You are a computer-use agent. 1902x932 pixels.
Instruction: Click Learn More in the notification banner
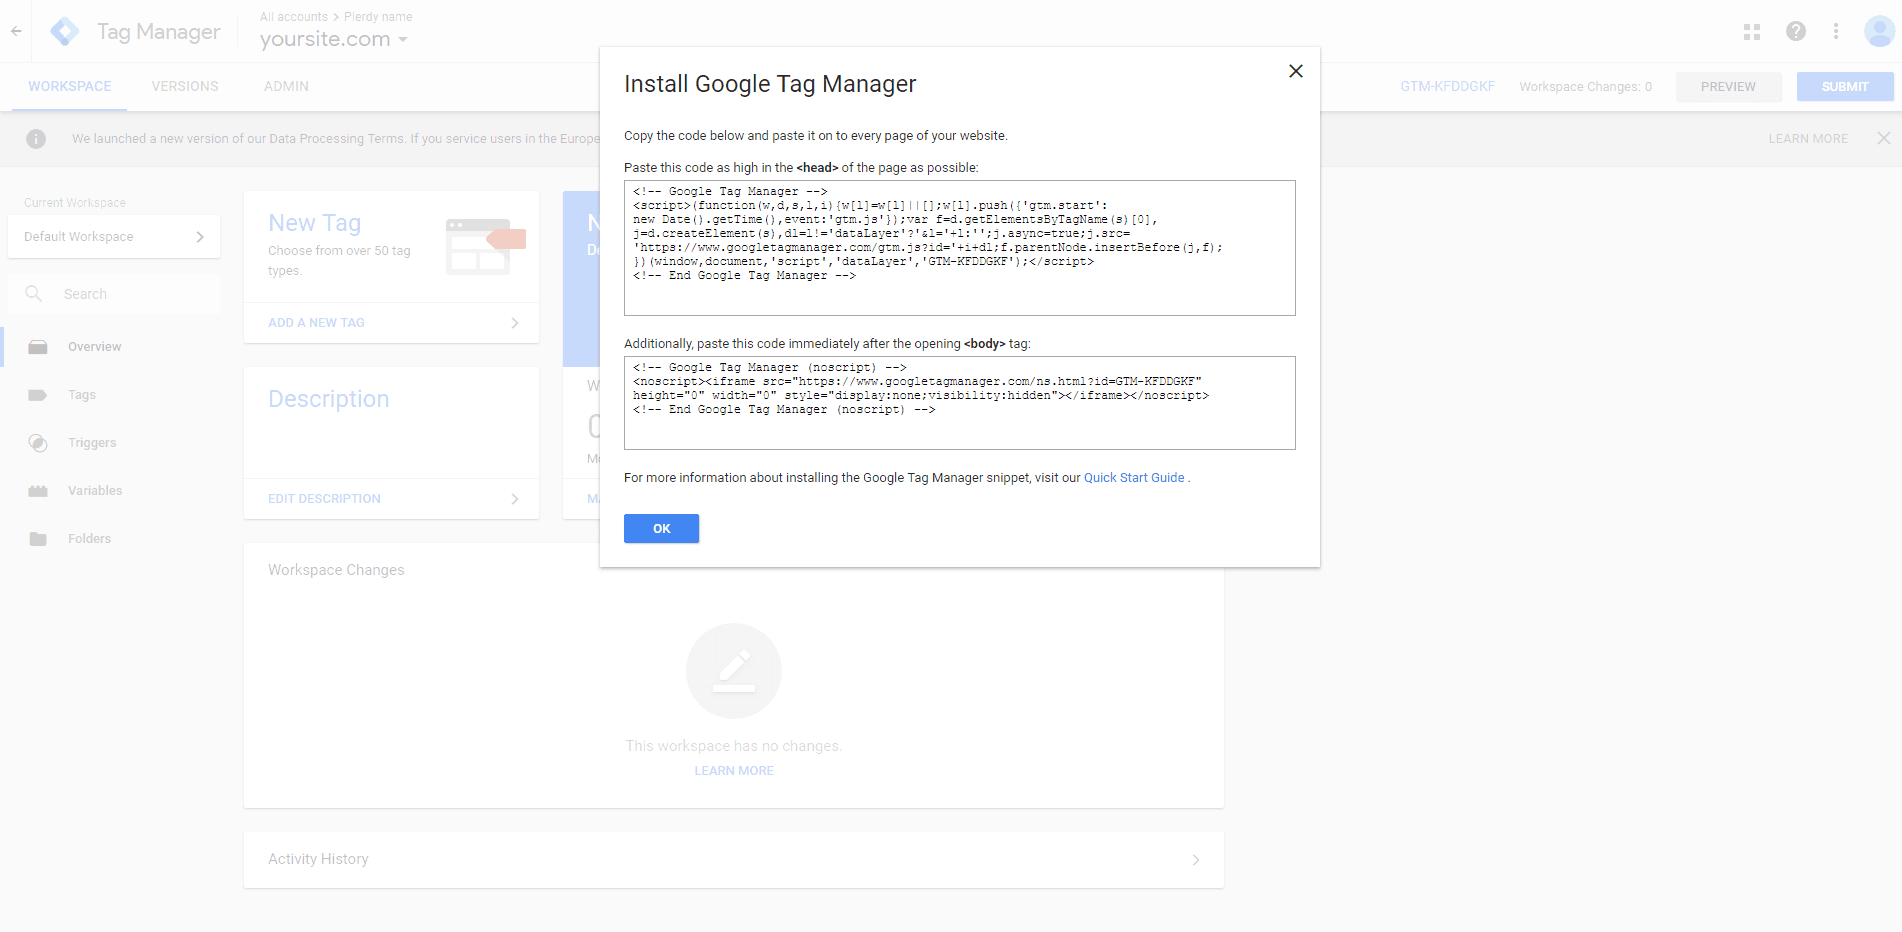click(1808, 139)
